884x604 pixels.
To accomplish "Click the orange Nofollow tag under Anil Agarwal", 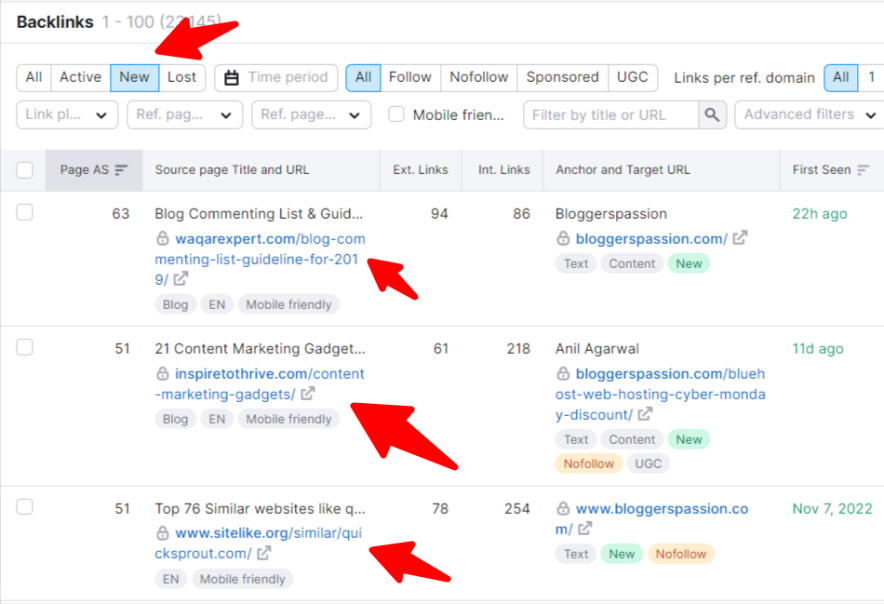I will [x=589, y=464].
